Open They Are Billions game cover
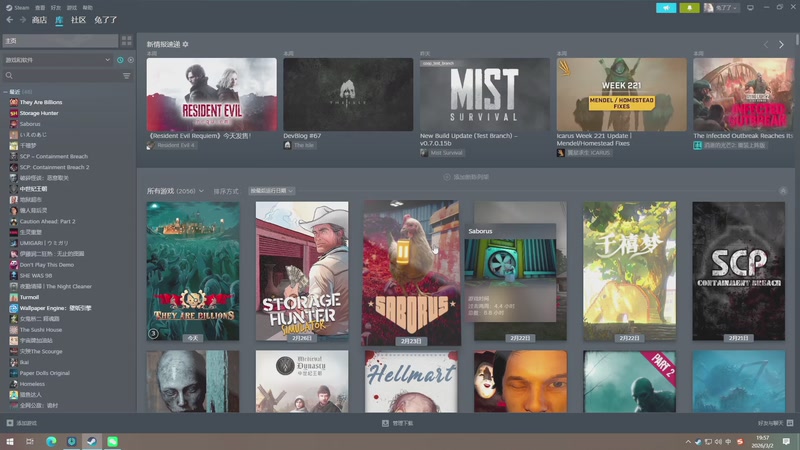 tap(193, 271)
